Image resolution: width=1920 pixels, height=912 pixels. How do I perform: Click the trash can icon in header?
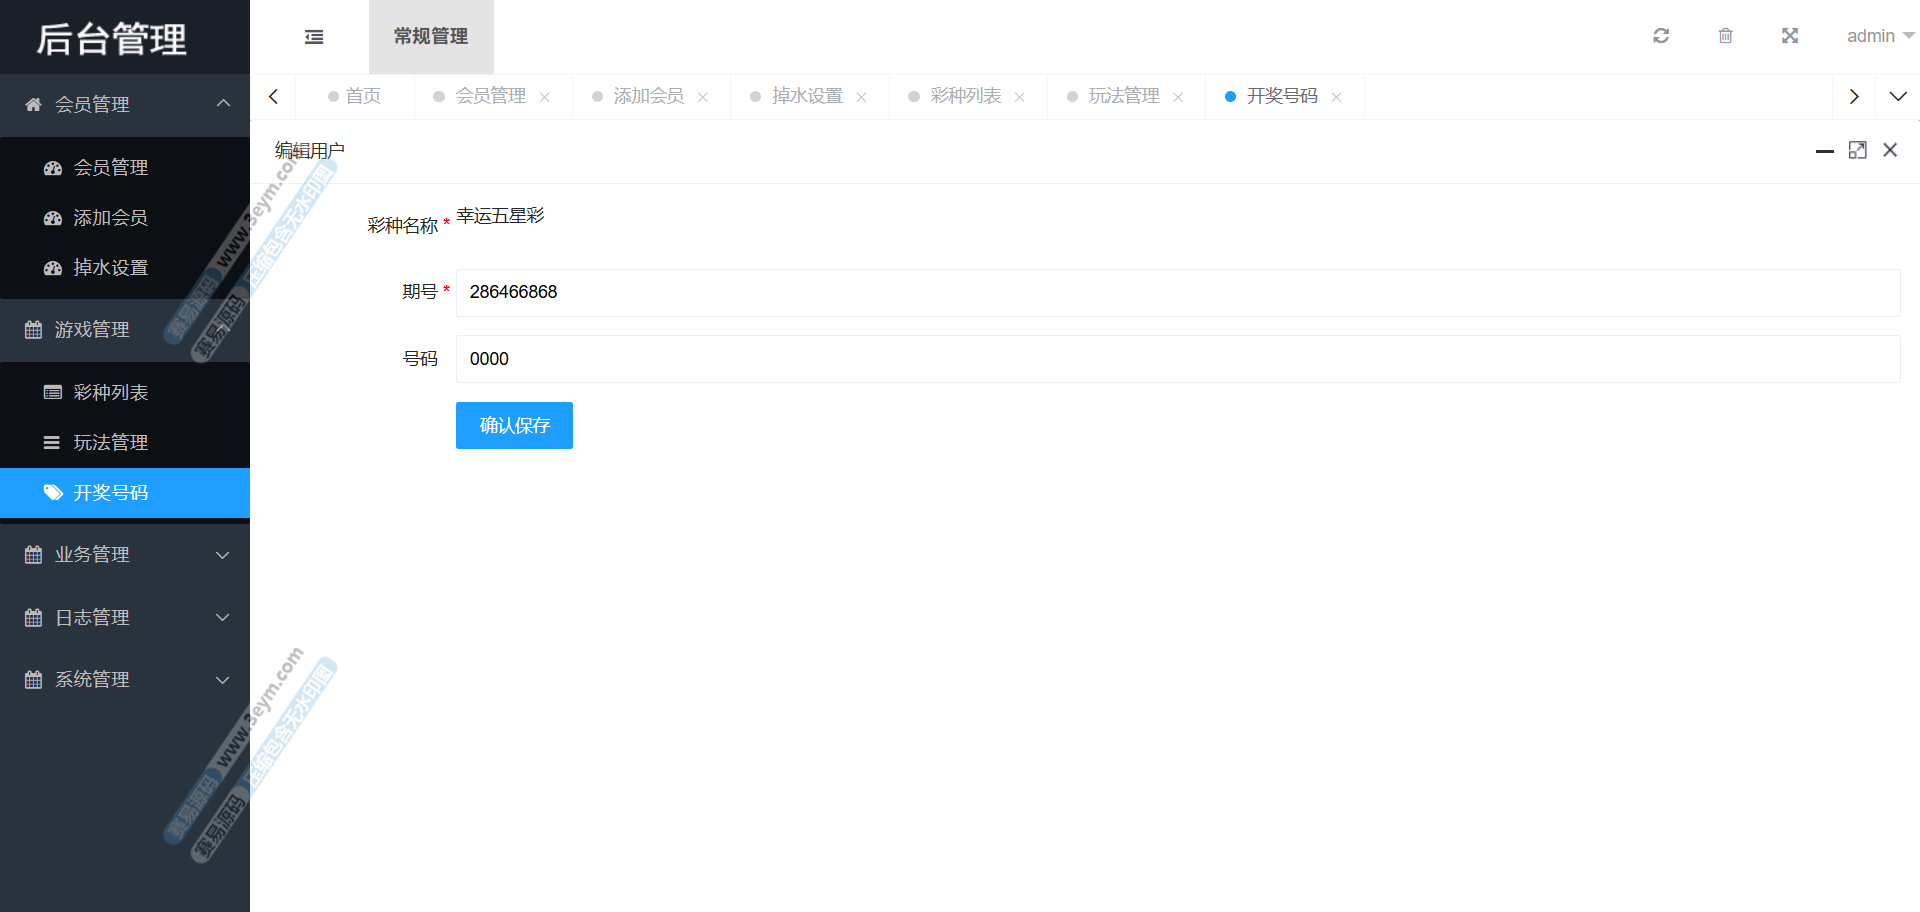pos(1725,36)
